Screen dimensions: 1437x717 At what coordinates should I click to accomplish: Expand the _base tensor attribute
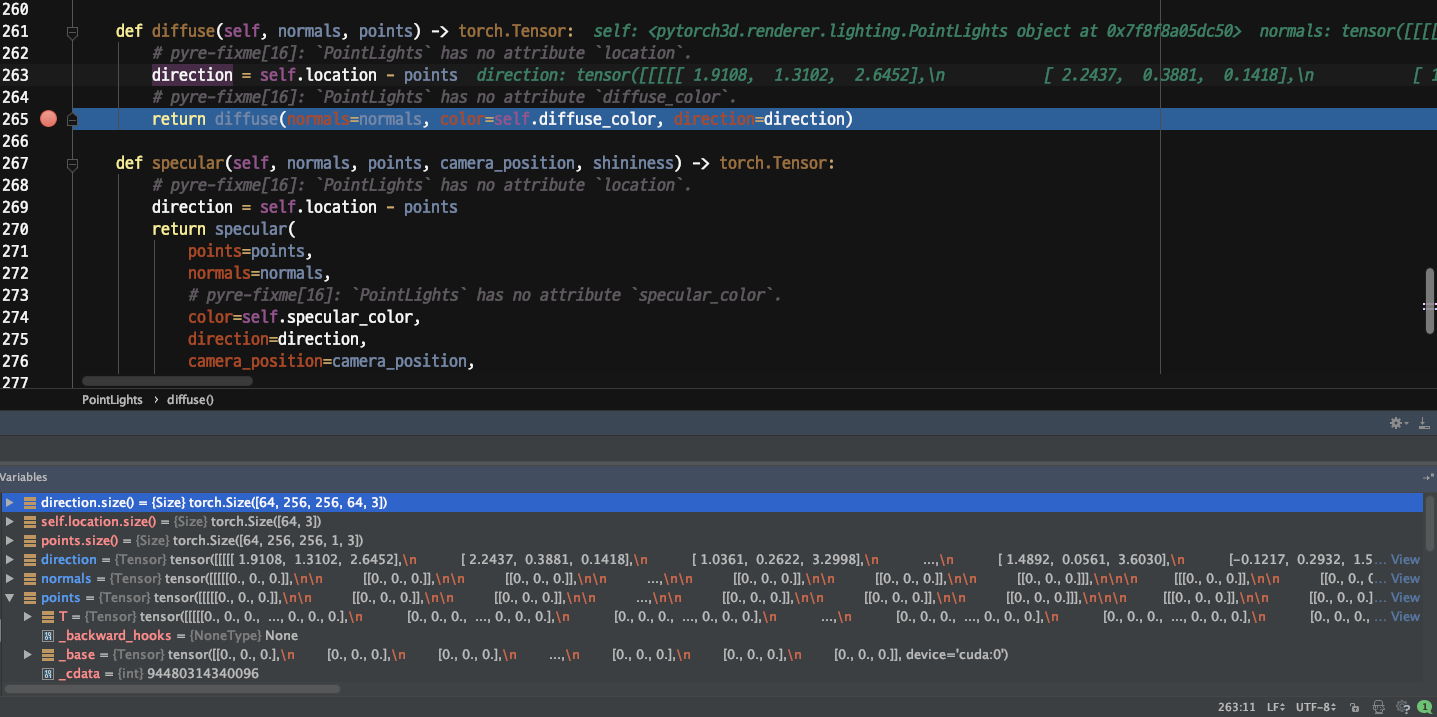(29, 654)
